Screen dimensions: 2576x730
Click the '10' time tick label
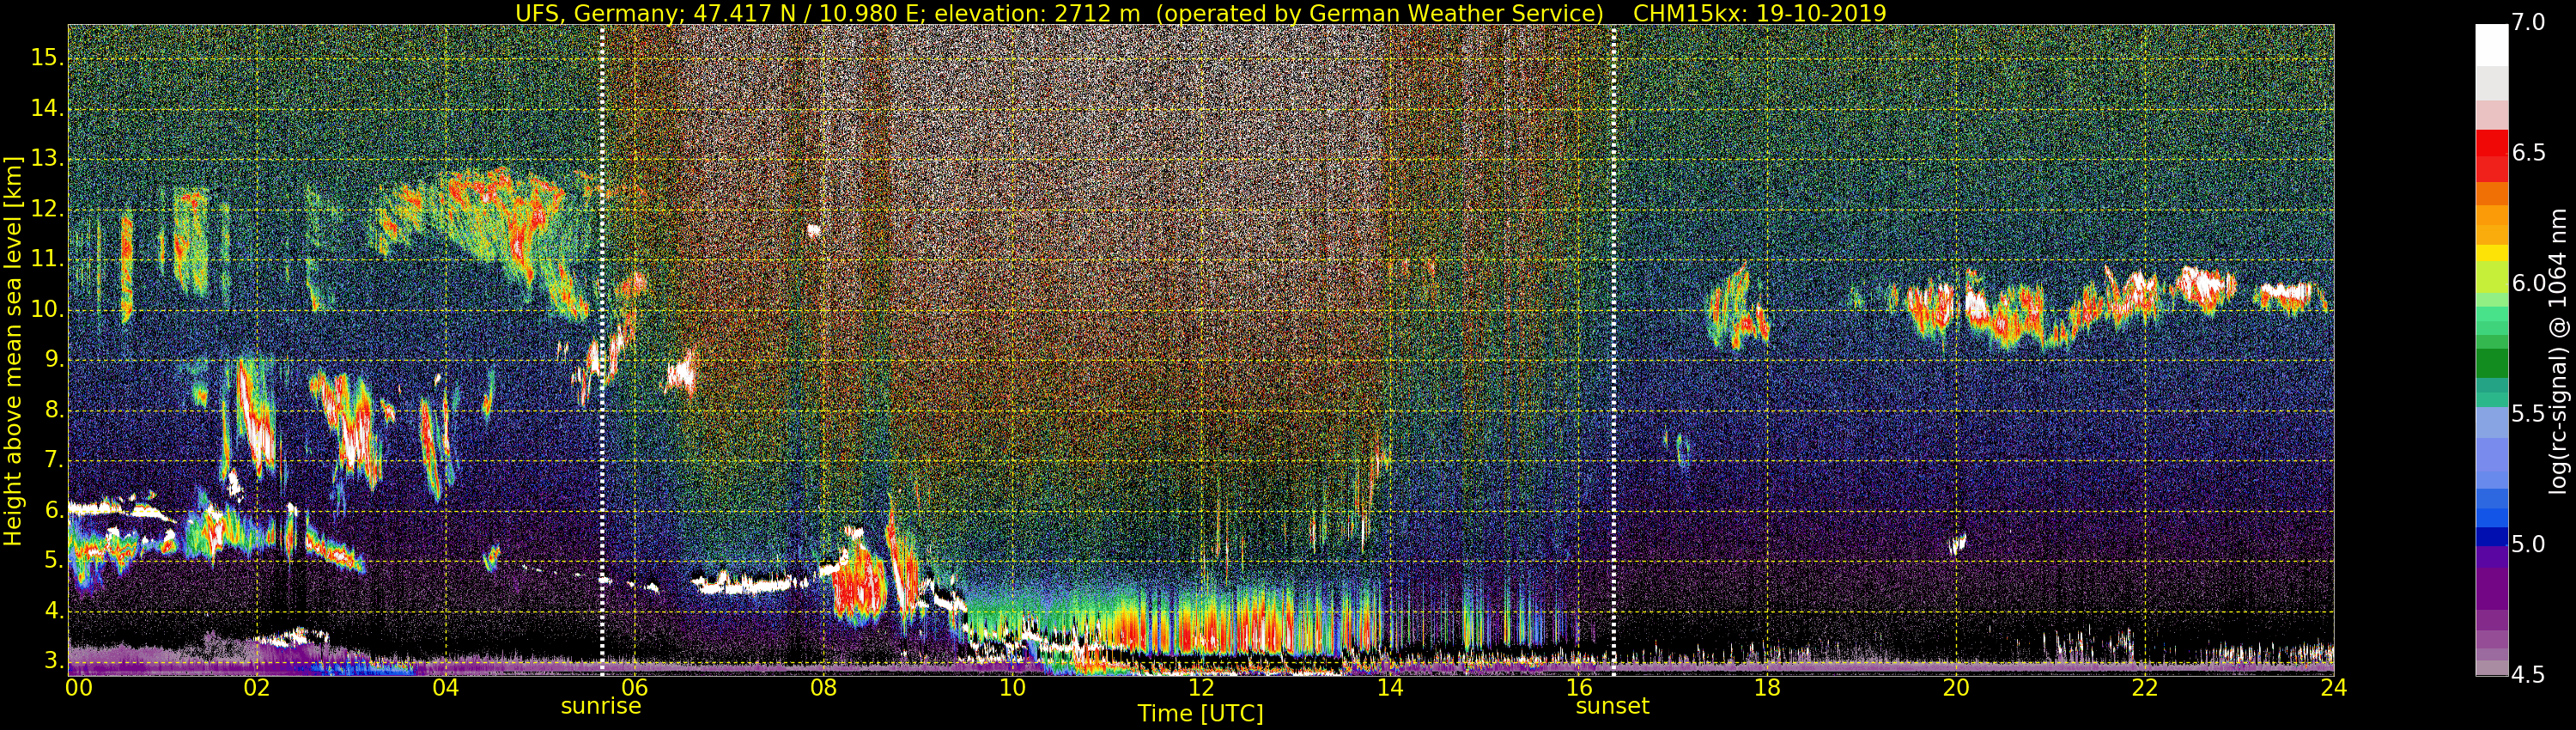1012,688
